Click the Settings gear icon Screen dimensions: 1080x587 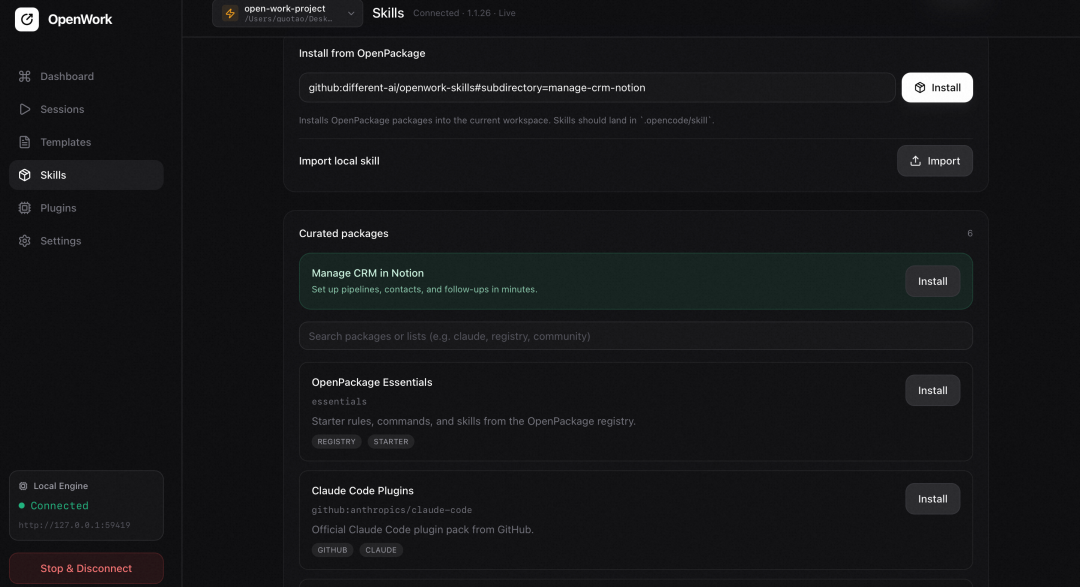(25, 241)
